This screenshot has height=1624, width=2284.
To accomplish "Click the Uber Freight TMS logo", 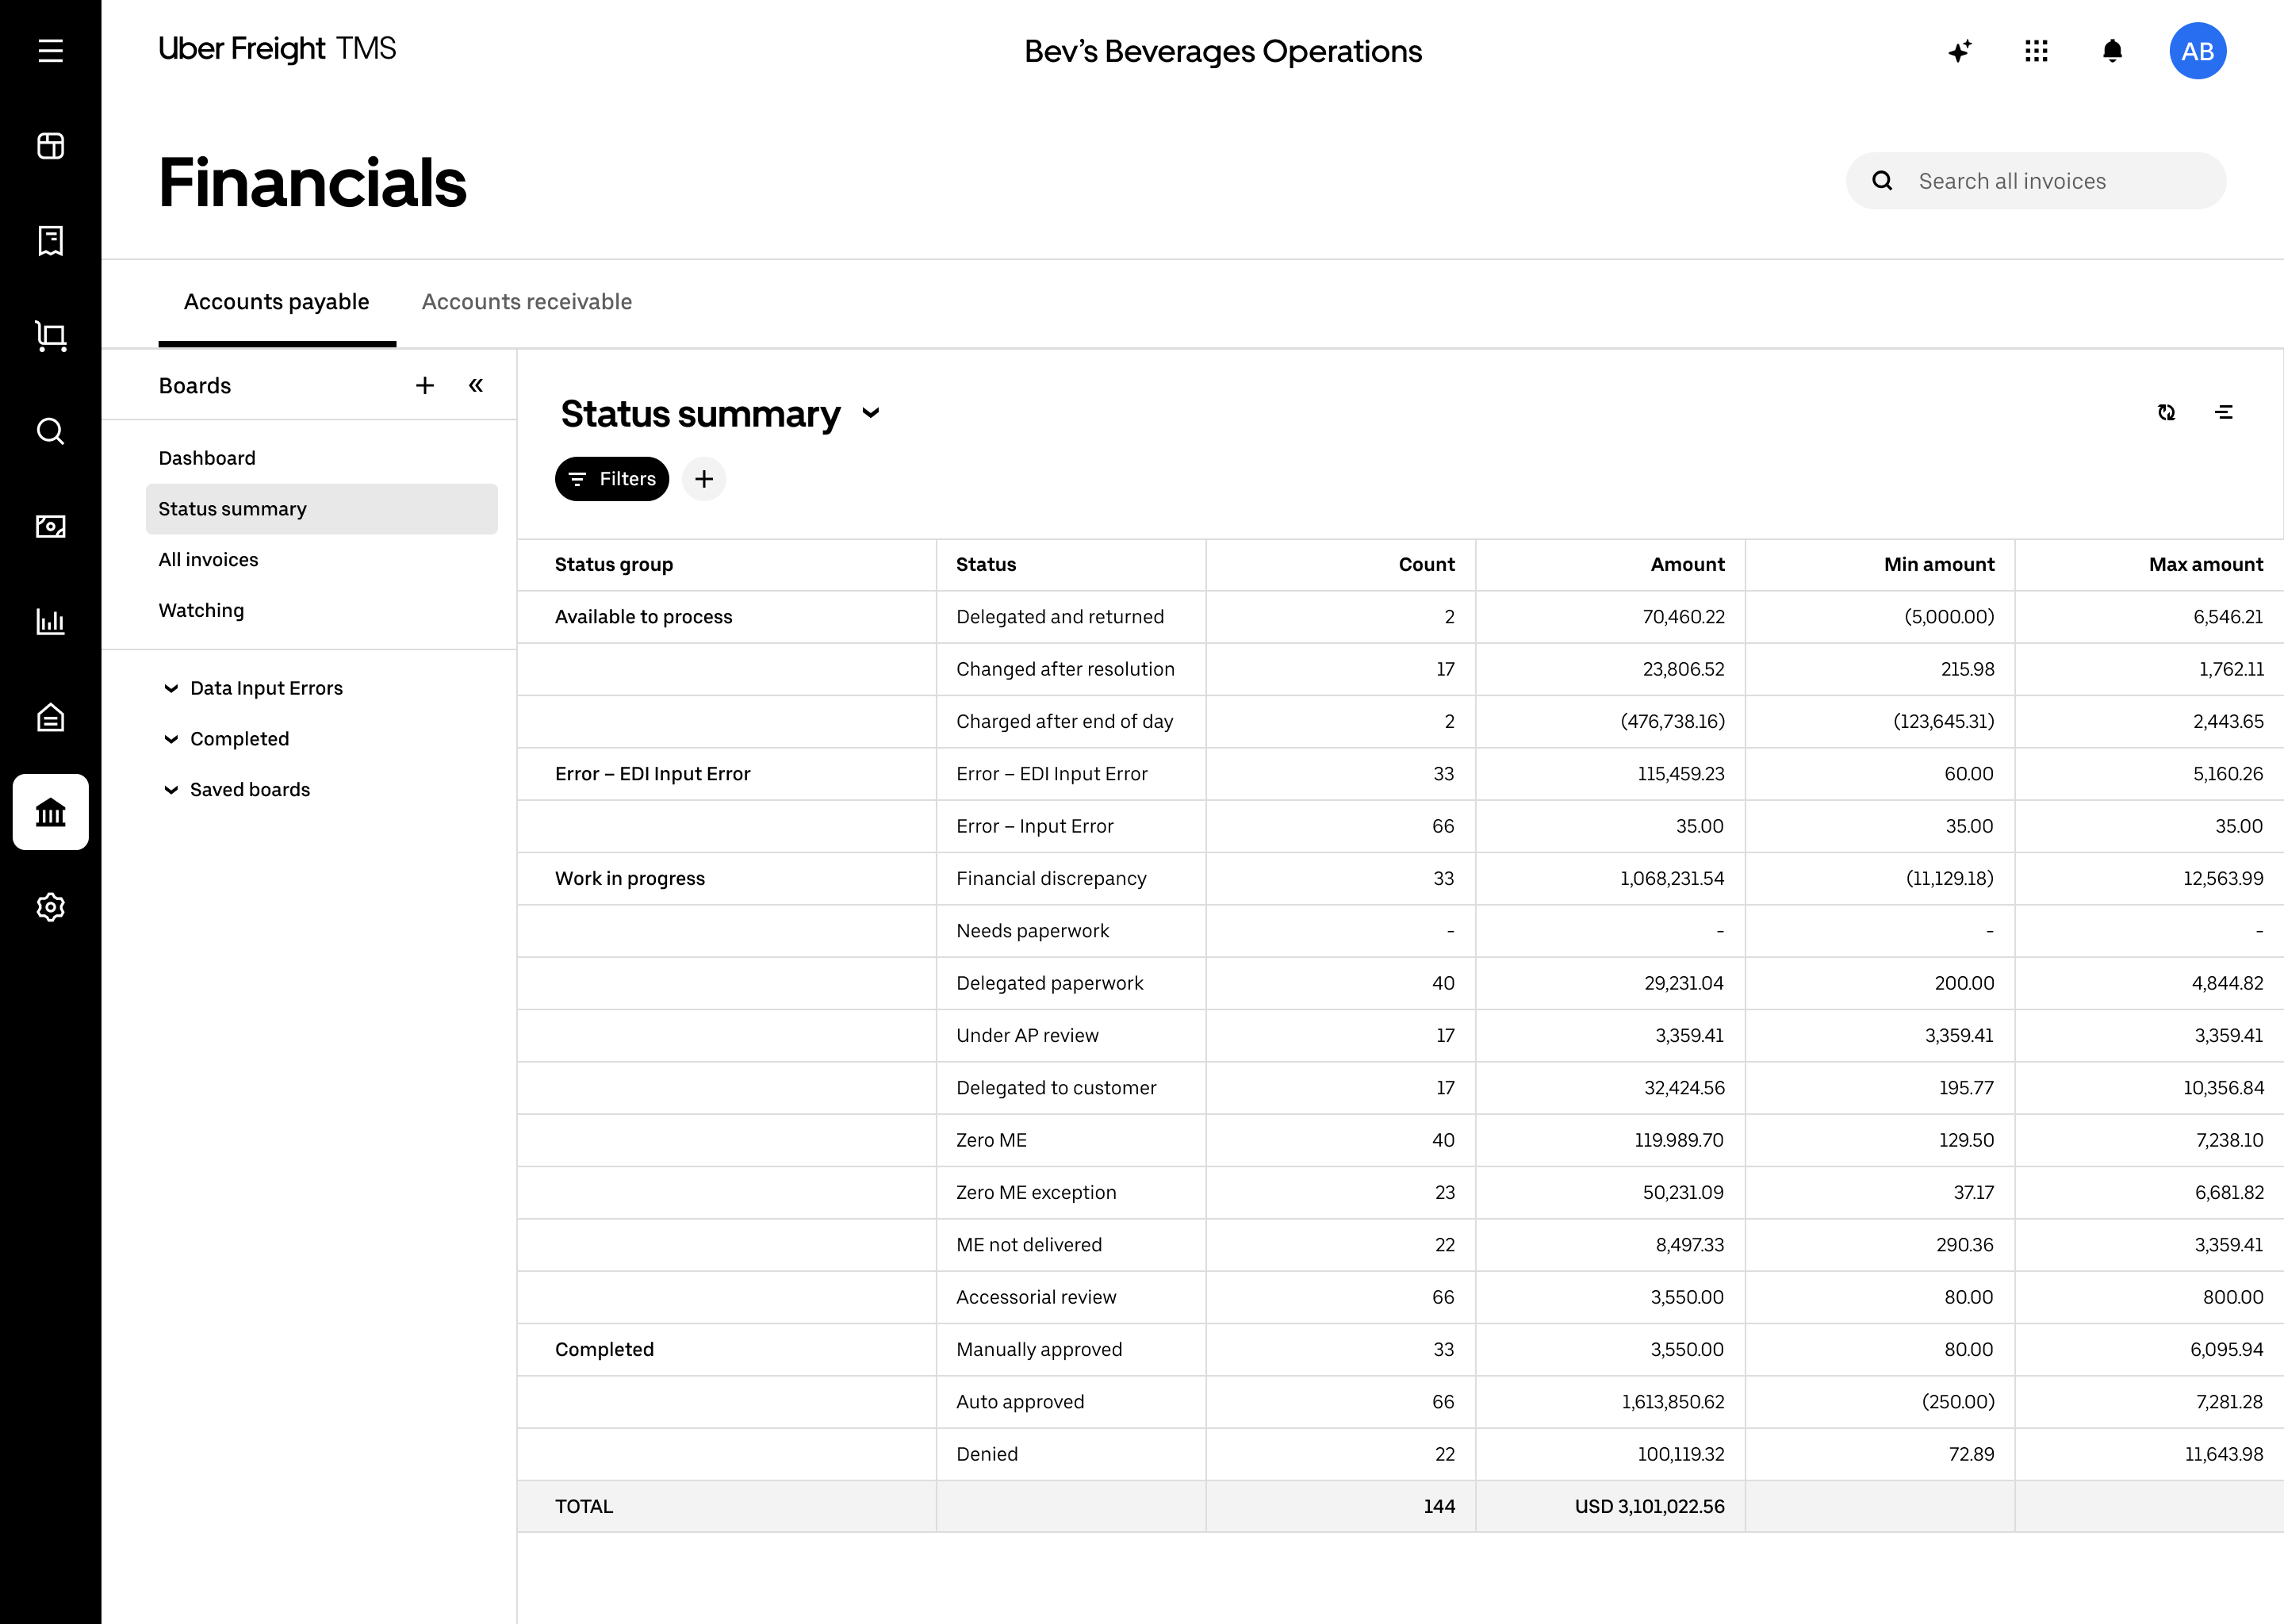I will pyautogui.click(x=277, y=49).
